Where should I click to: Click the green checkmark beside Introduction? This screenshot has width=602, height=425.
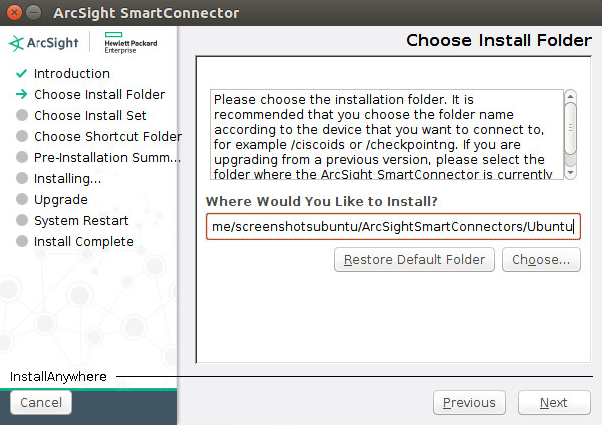(21, 74)
